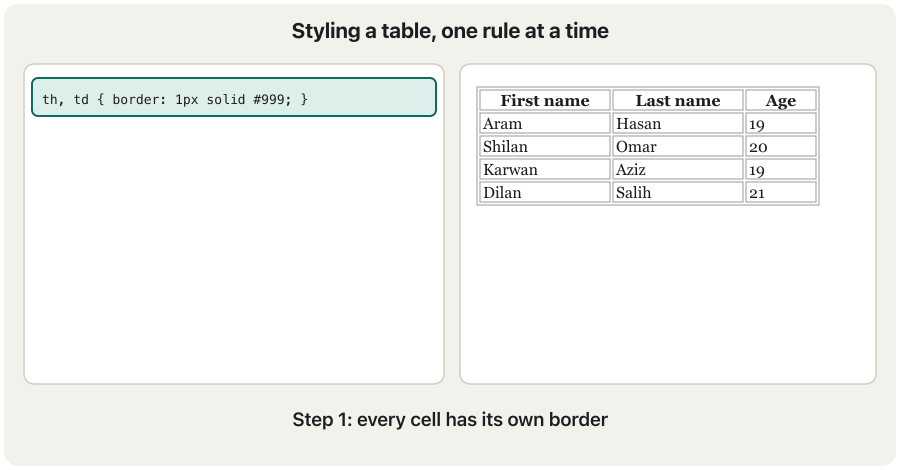900x470 pixels.
Task: Select the cell 'Karwan'
Action: (x=545, y=169)
